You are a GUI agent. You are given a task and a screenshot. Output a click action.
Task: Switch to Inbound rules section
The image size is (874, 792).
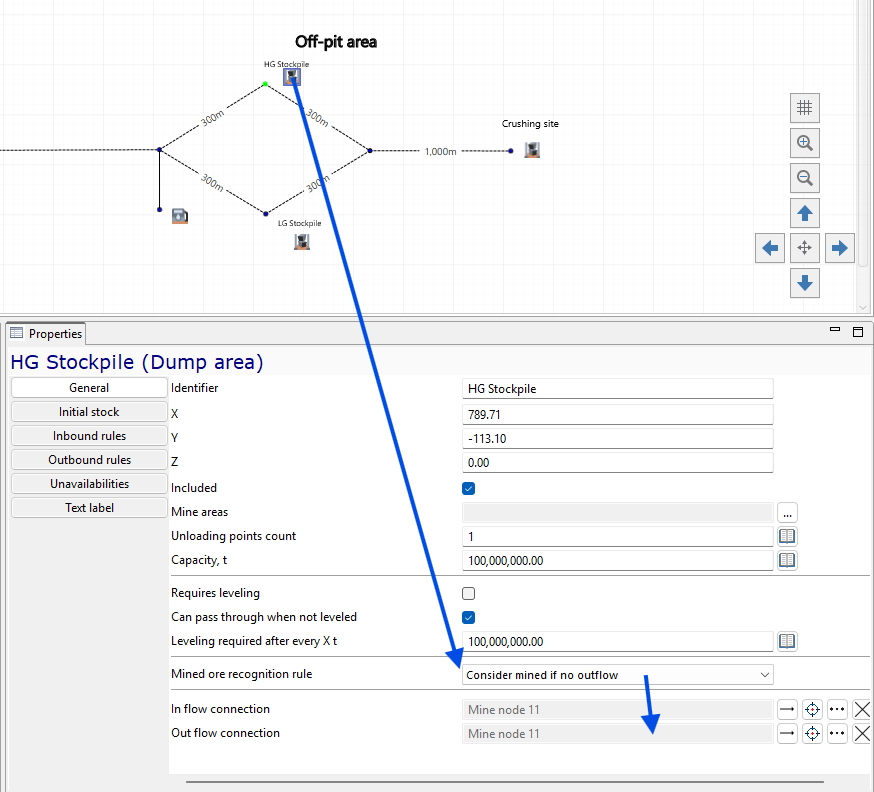tap(89, 436)
